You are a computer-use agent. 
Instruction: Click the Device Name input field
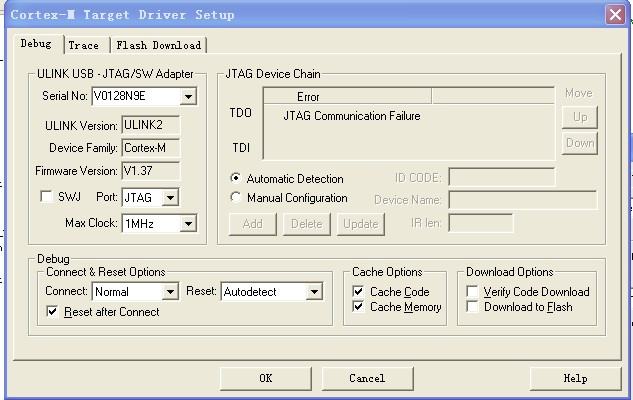coord(523,200)
